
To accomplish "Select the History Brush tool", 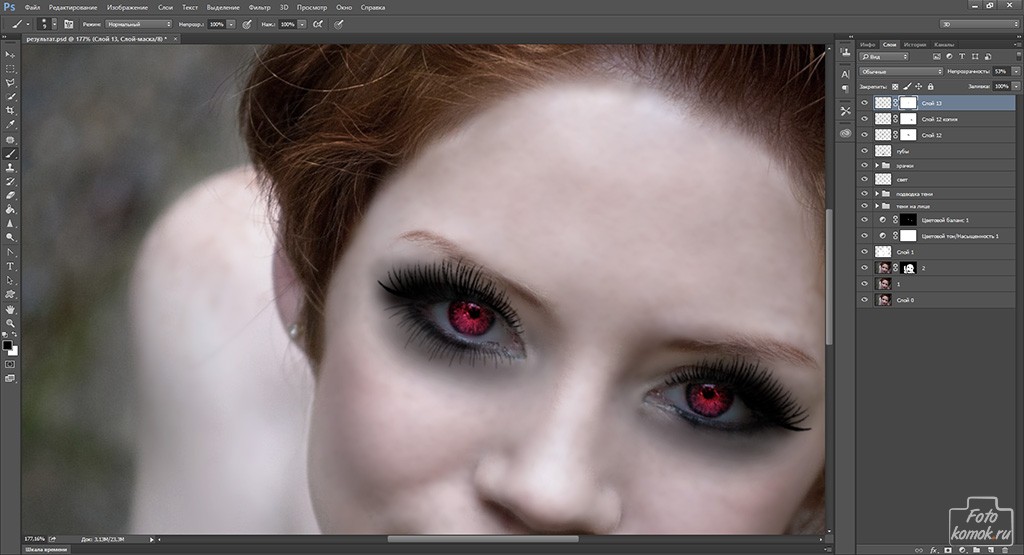I will point(10,182).
